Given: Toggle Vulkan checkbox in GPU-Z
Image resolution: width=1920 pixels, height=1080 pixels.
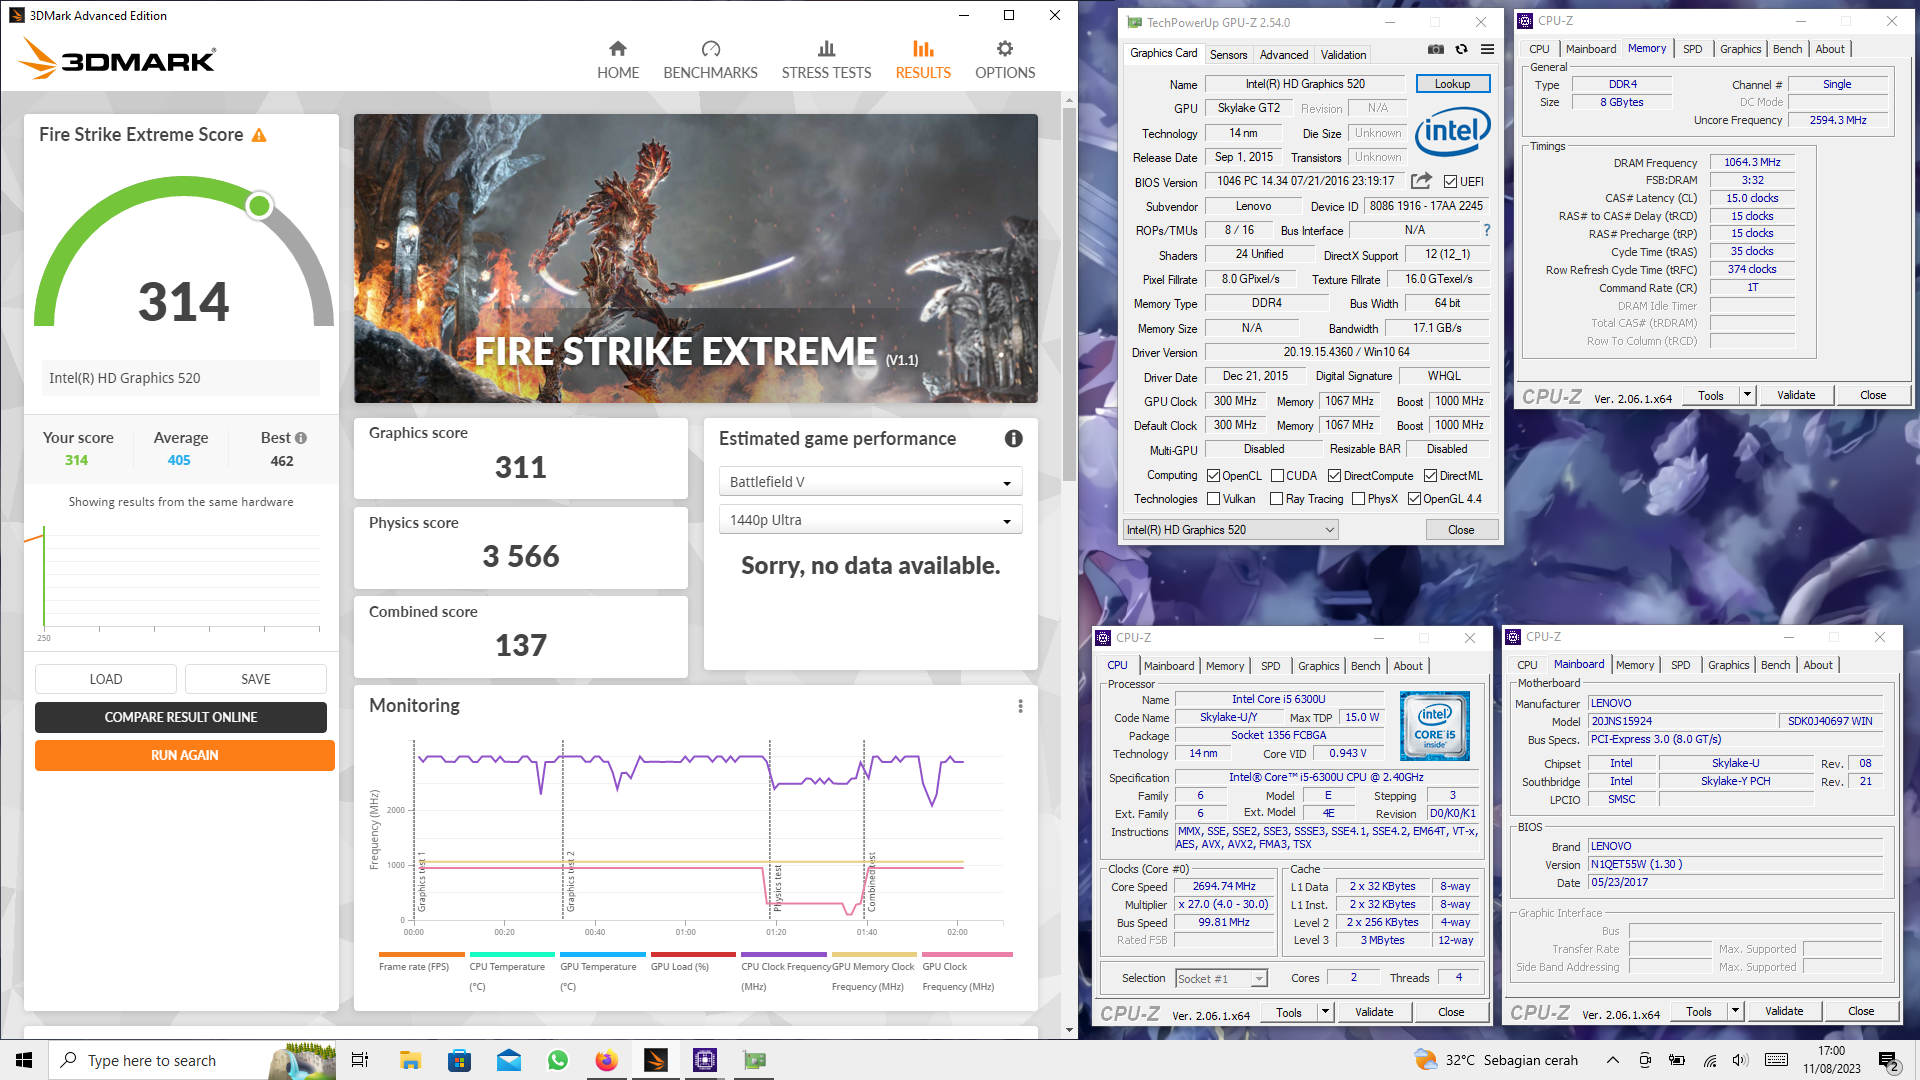Looking at the screenshot, I should 1213,499.
